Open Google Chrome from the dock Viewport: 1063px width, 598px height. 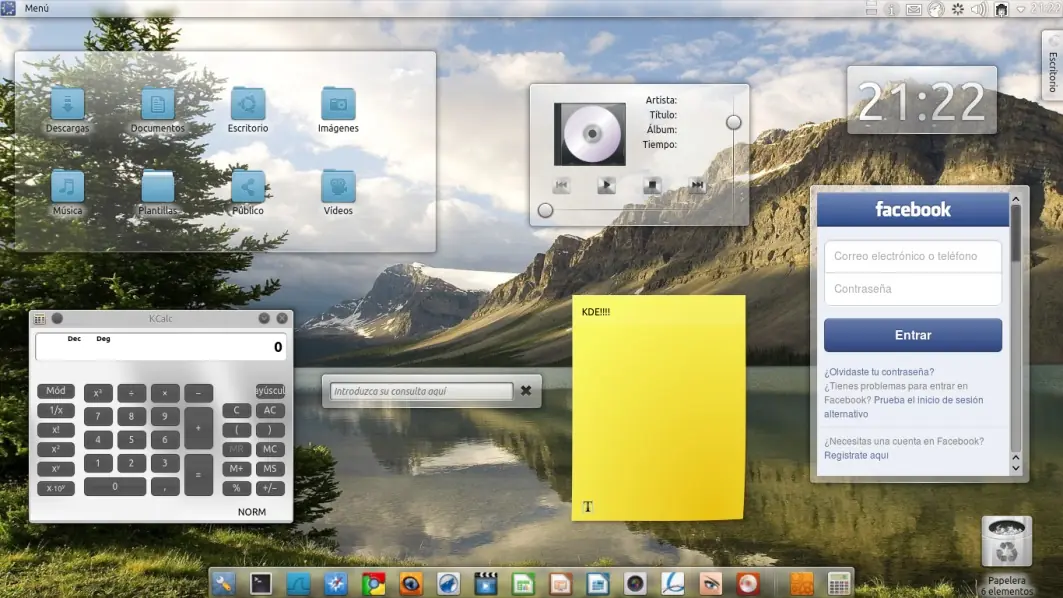point(373,584)
